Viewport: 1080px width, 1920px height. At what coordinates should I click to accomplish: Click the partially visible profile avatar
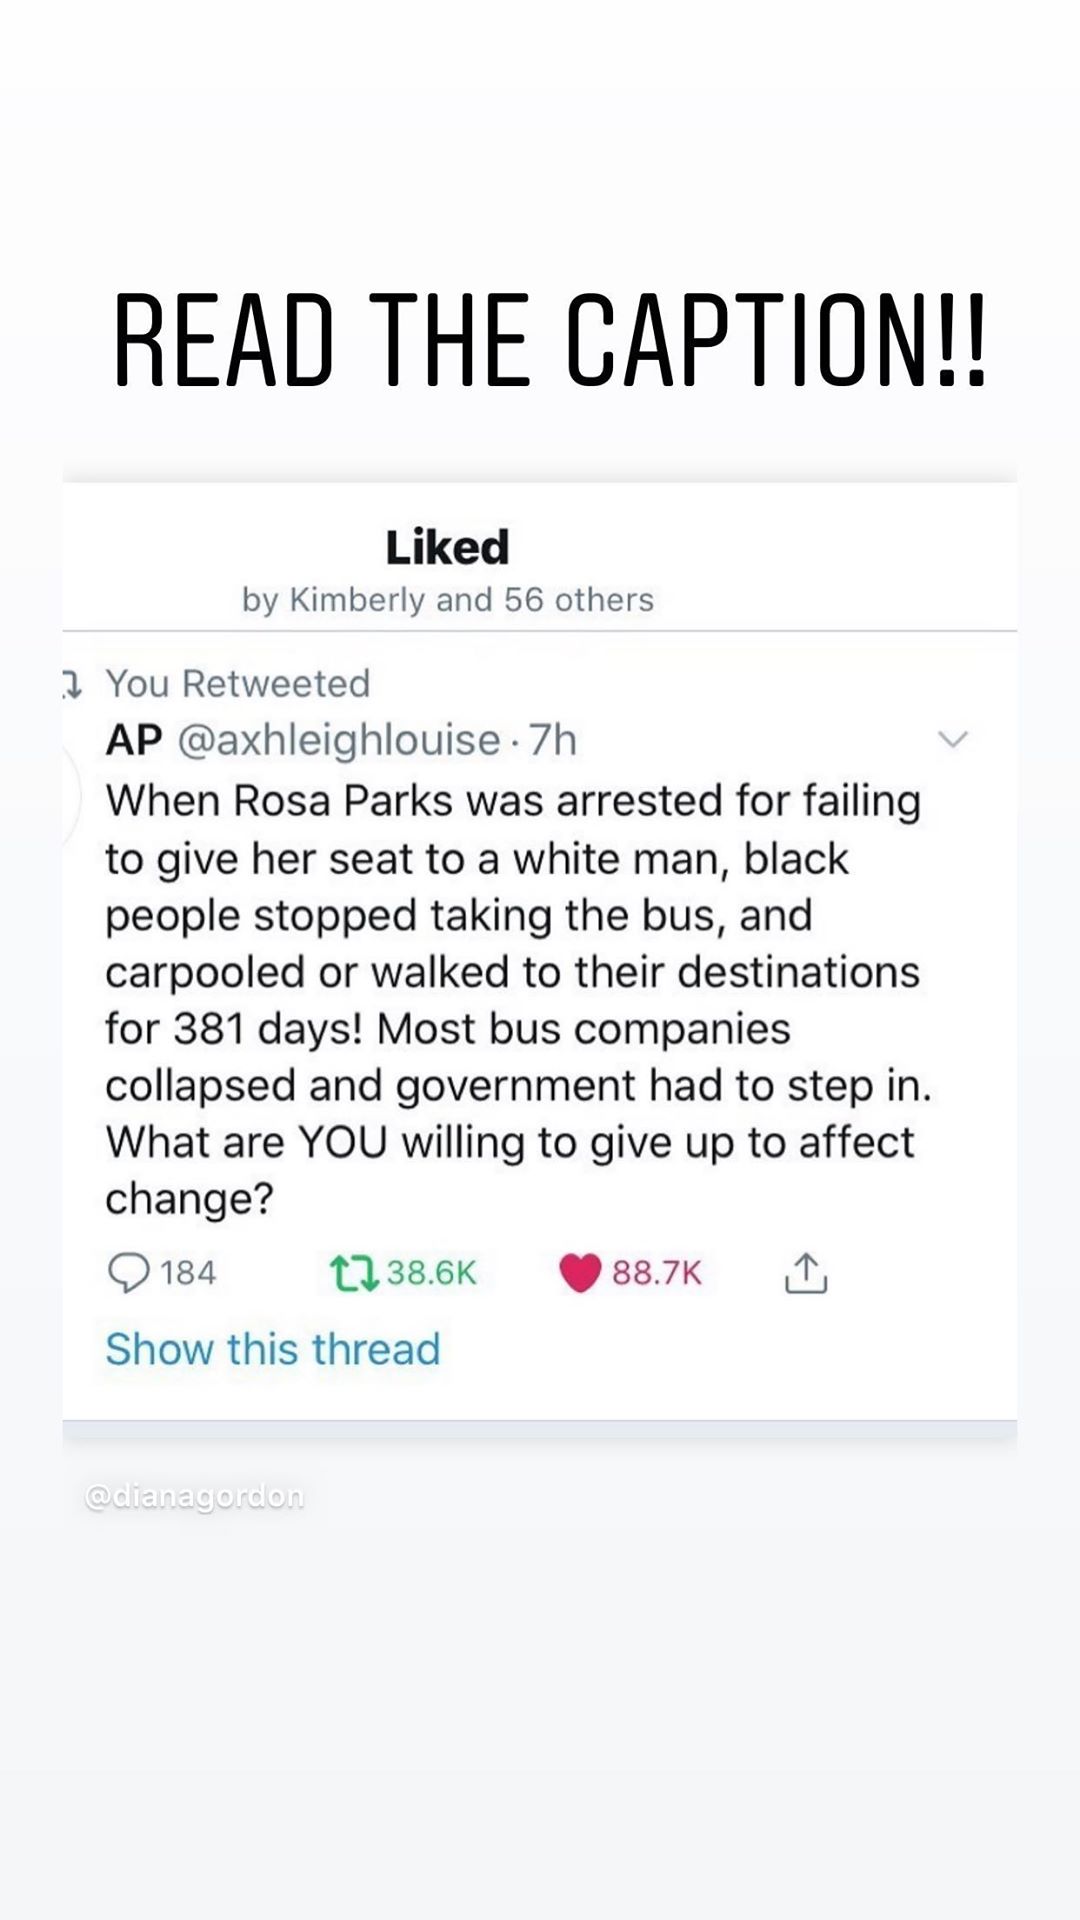(x=70, y=795)
